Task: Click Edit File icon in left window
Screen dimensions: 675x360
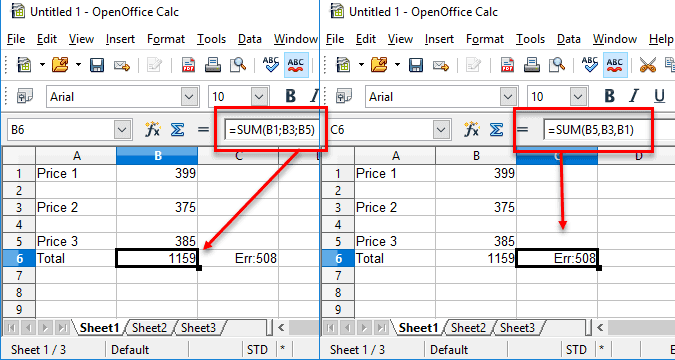Action: coord(154,65)
